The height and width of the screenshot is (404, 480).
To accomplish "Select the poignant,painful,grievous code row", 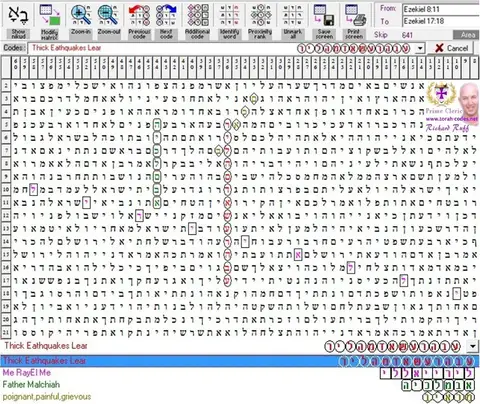I will pyautogui.click(x=240, y=397).
